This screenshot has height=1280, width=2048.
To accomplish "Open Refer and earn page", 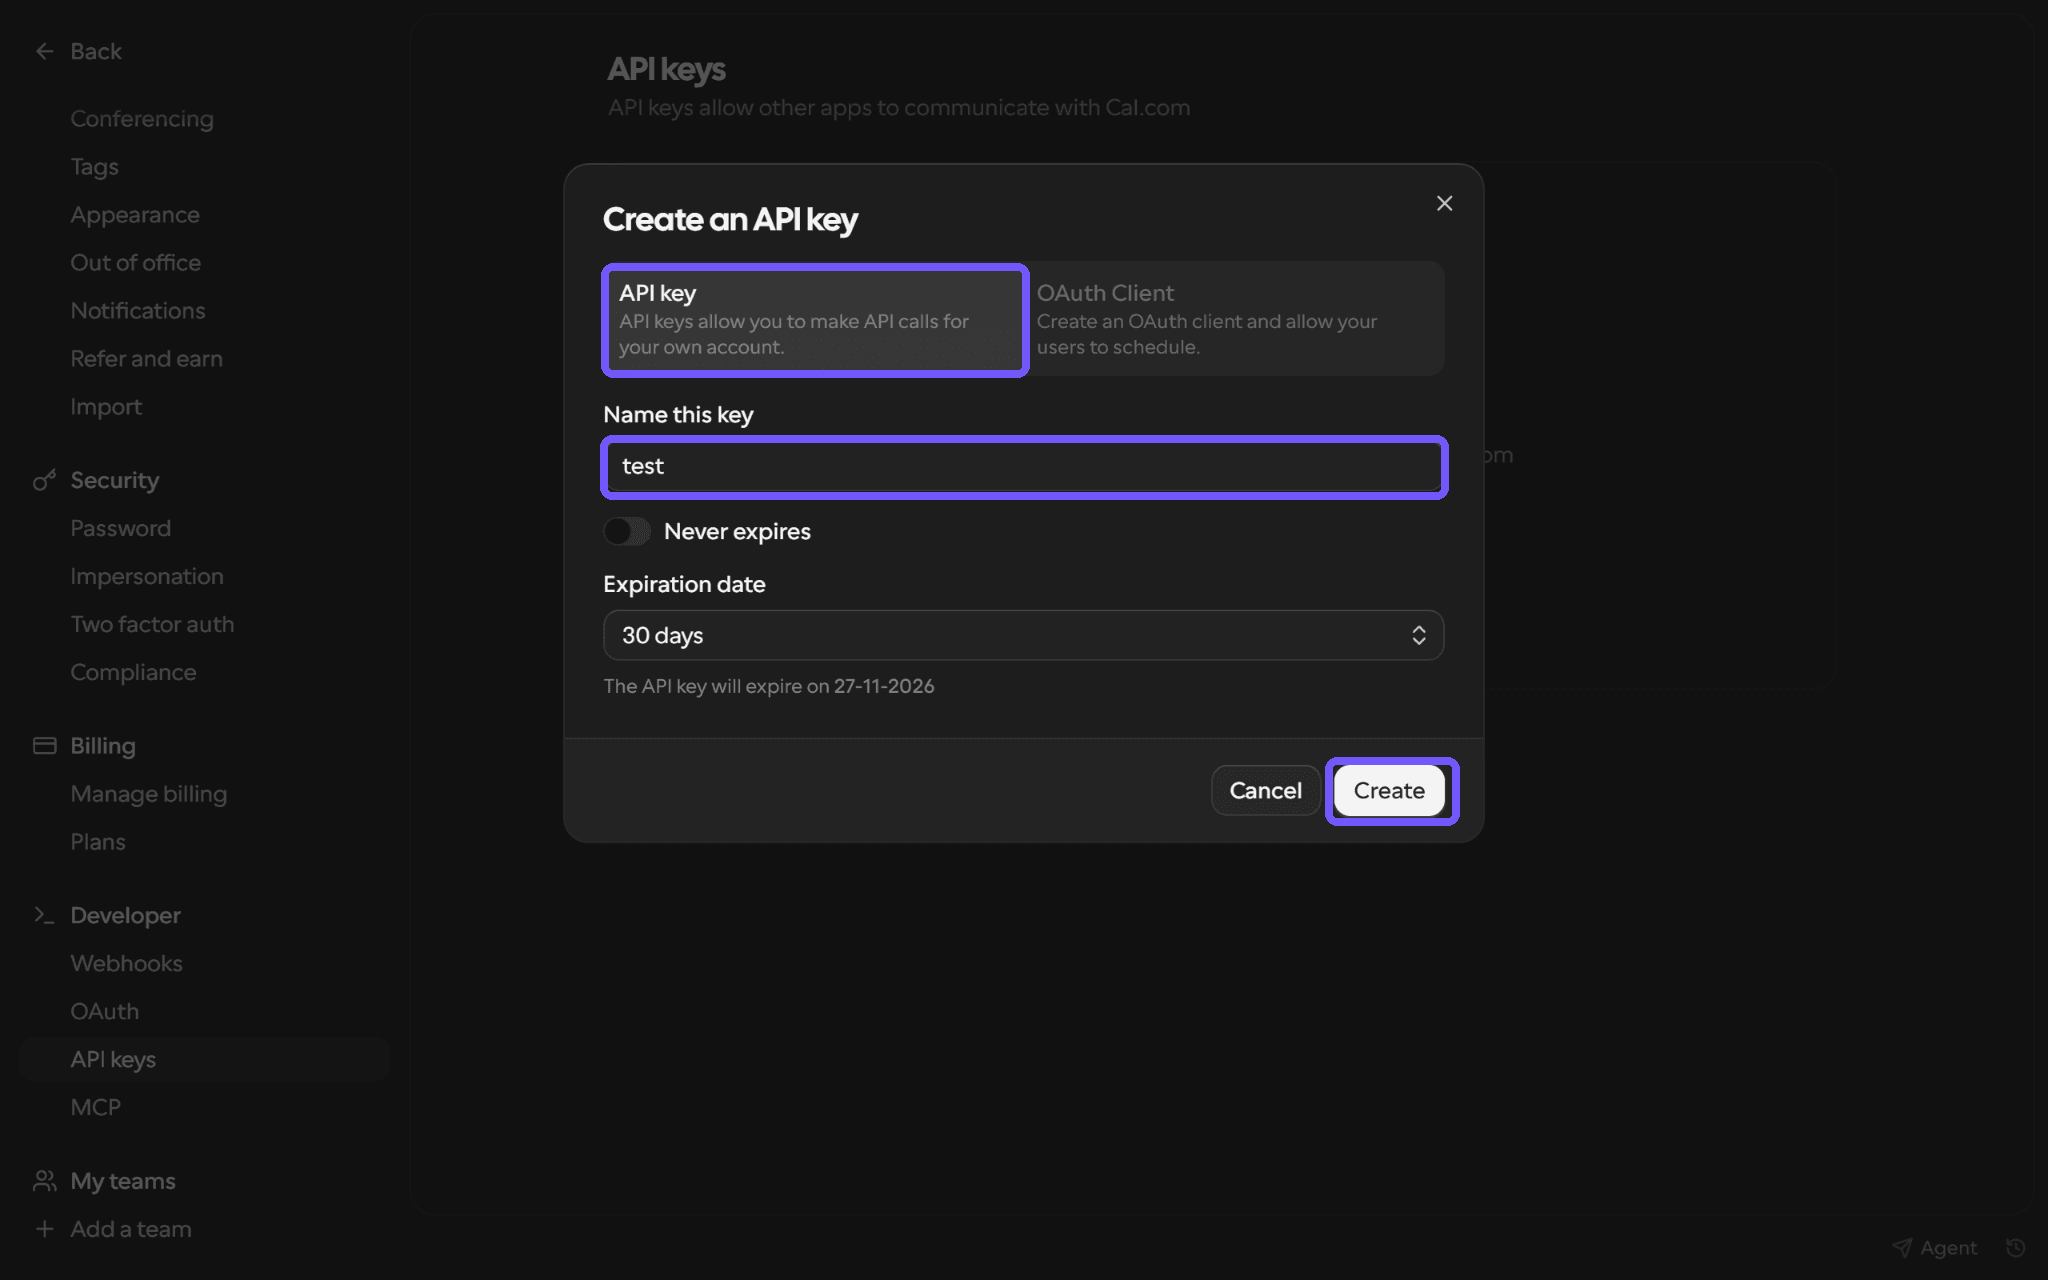I will [147, 359].
